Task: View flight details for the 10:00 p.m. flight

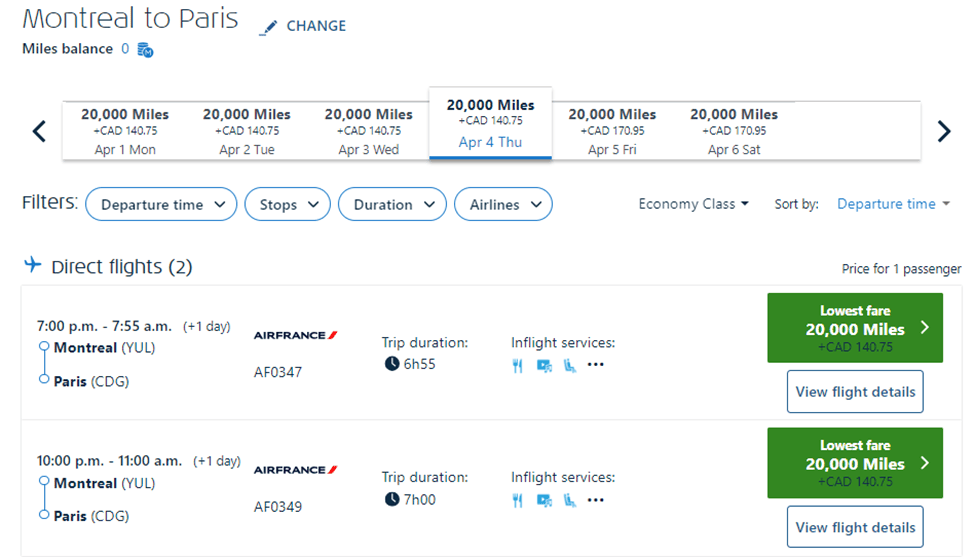Action: 855,527
